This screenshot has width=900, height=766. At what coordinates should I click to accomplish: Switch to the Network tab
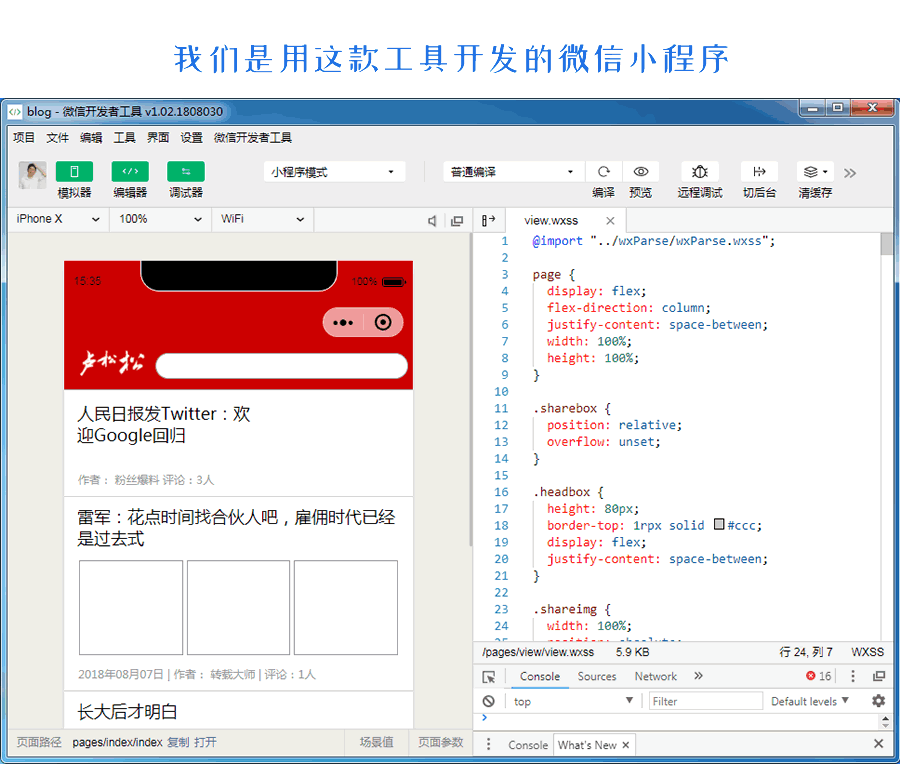pos(655,676)
